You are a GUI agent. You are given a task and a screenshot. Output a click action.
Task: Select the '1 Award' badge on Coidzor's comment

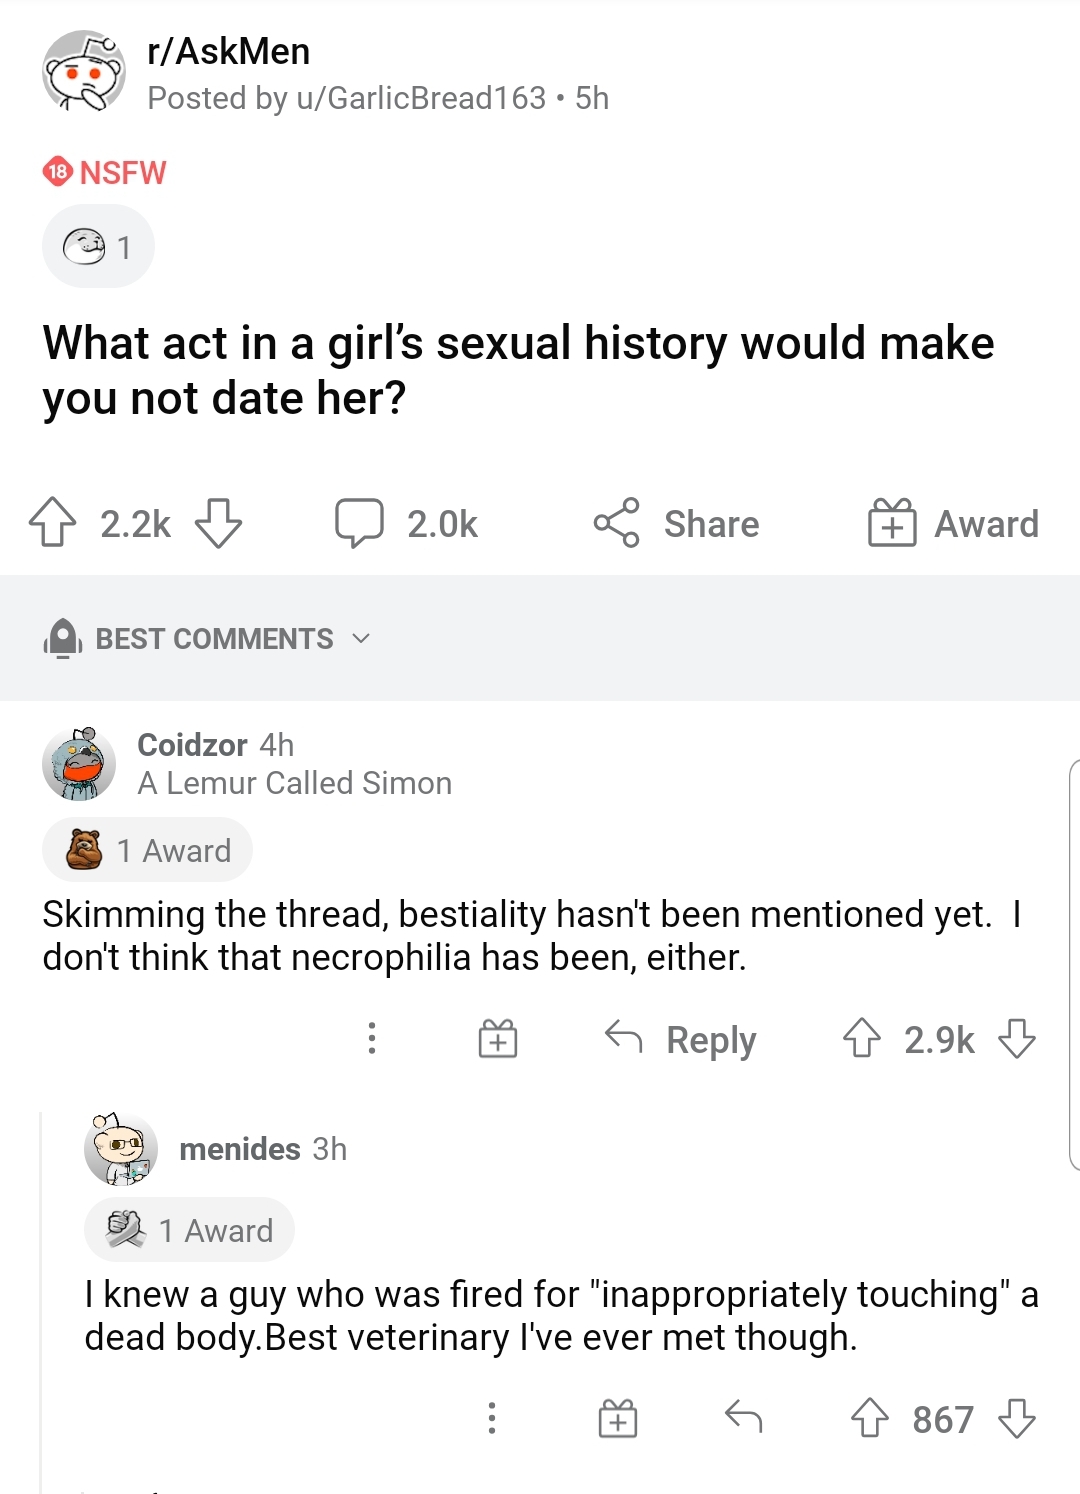pyautogui.click(x=146, y=849)
